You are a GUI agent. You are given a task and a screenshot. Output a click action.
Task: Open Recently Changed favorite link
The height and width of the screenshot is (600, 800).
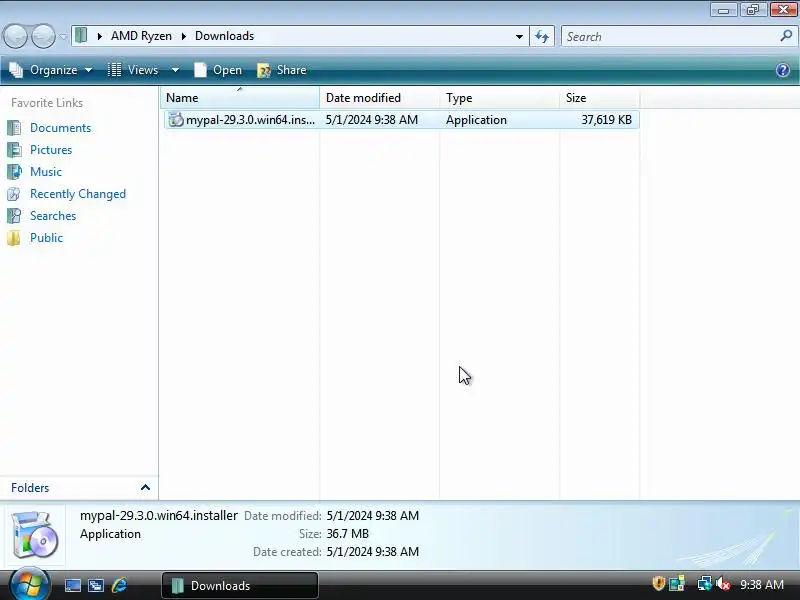pos(78,194)
